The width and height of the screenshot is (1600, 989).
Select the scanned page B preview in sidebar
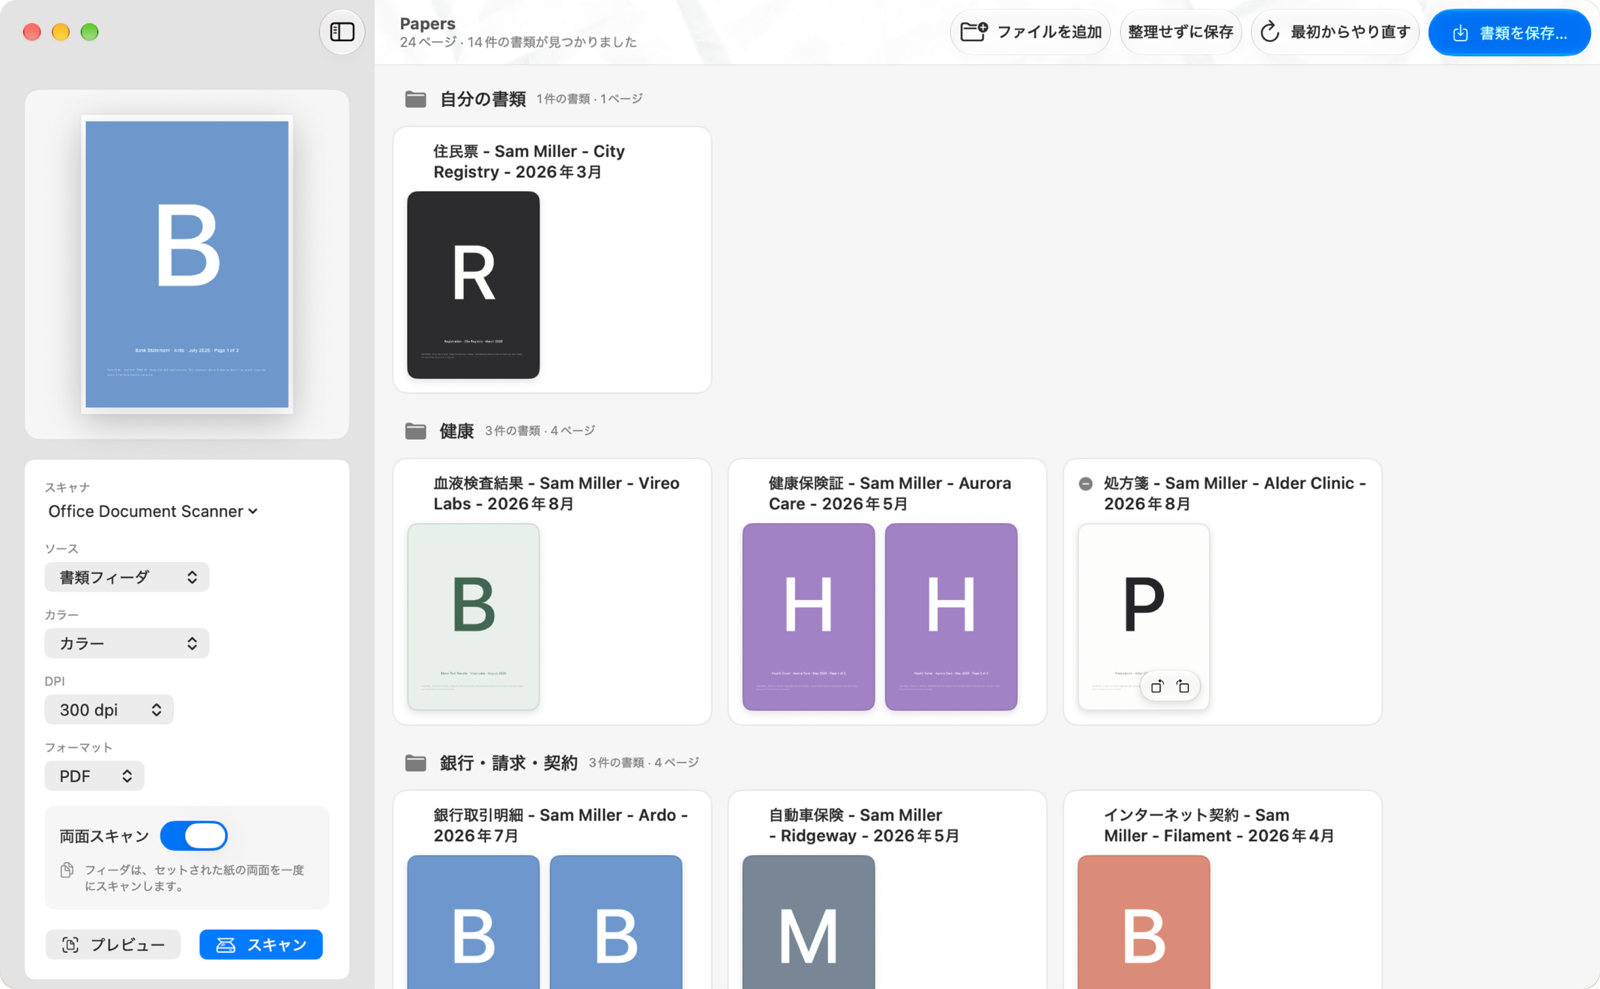(x=187, y=264)
